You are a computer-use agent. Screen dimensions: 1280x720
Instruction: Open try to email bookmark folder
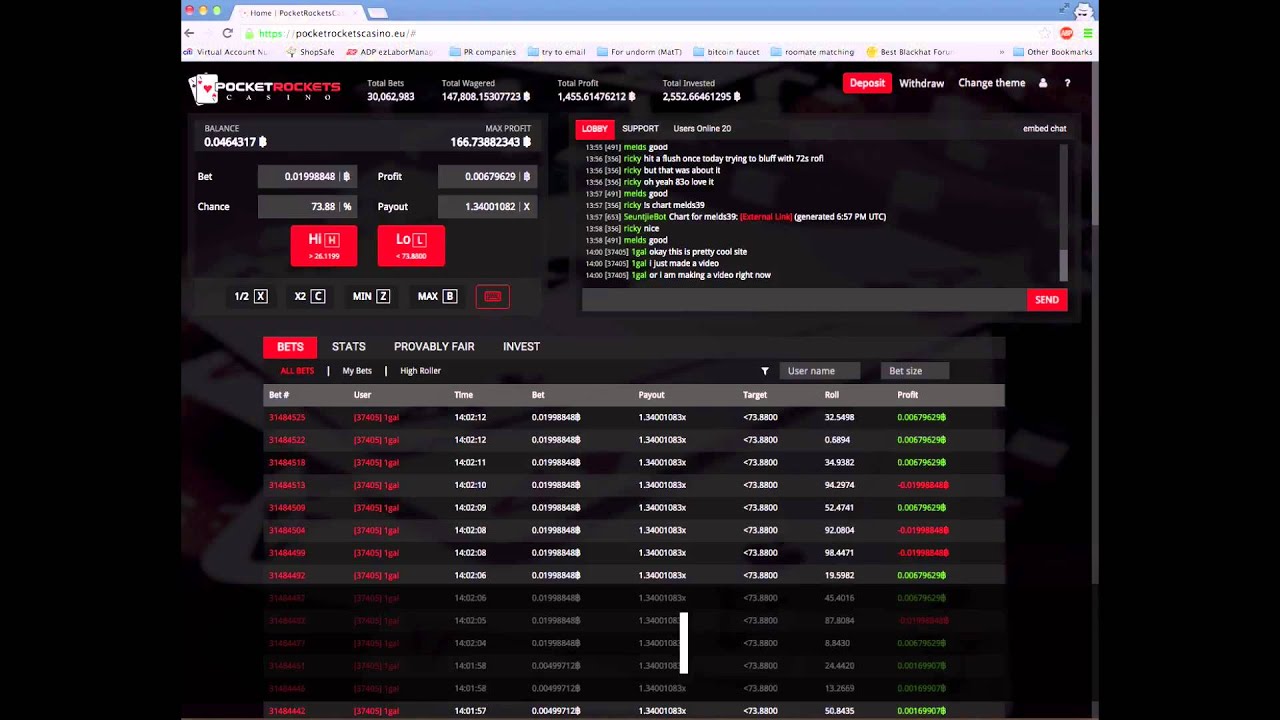(556, 52)
